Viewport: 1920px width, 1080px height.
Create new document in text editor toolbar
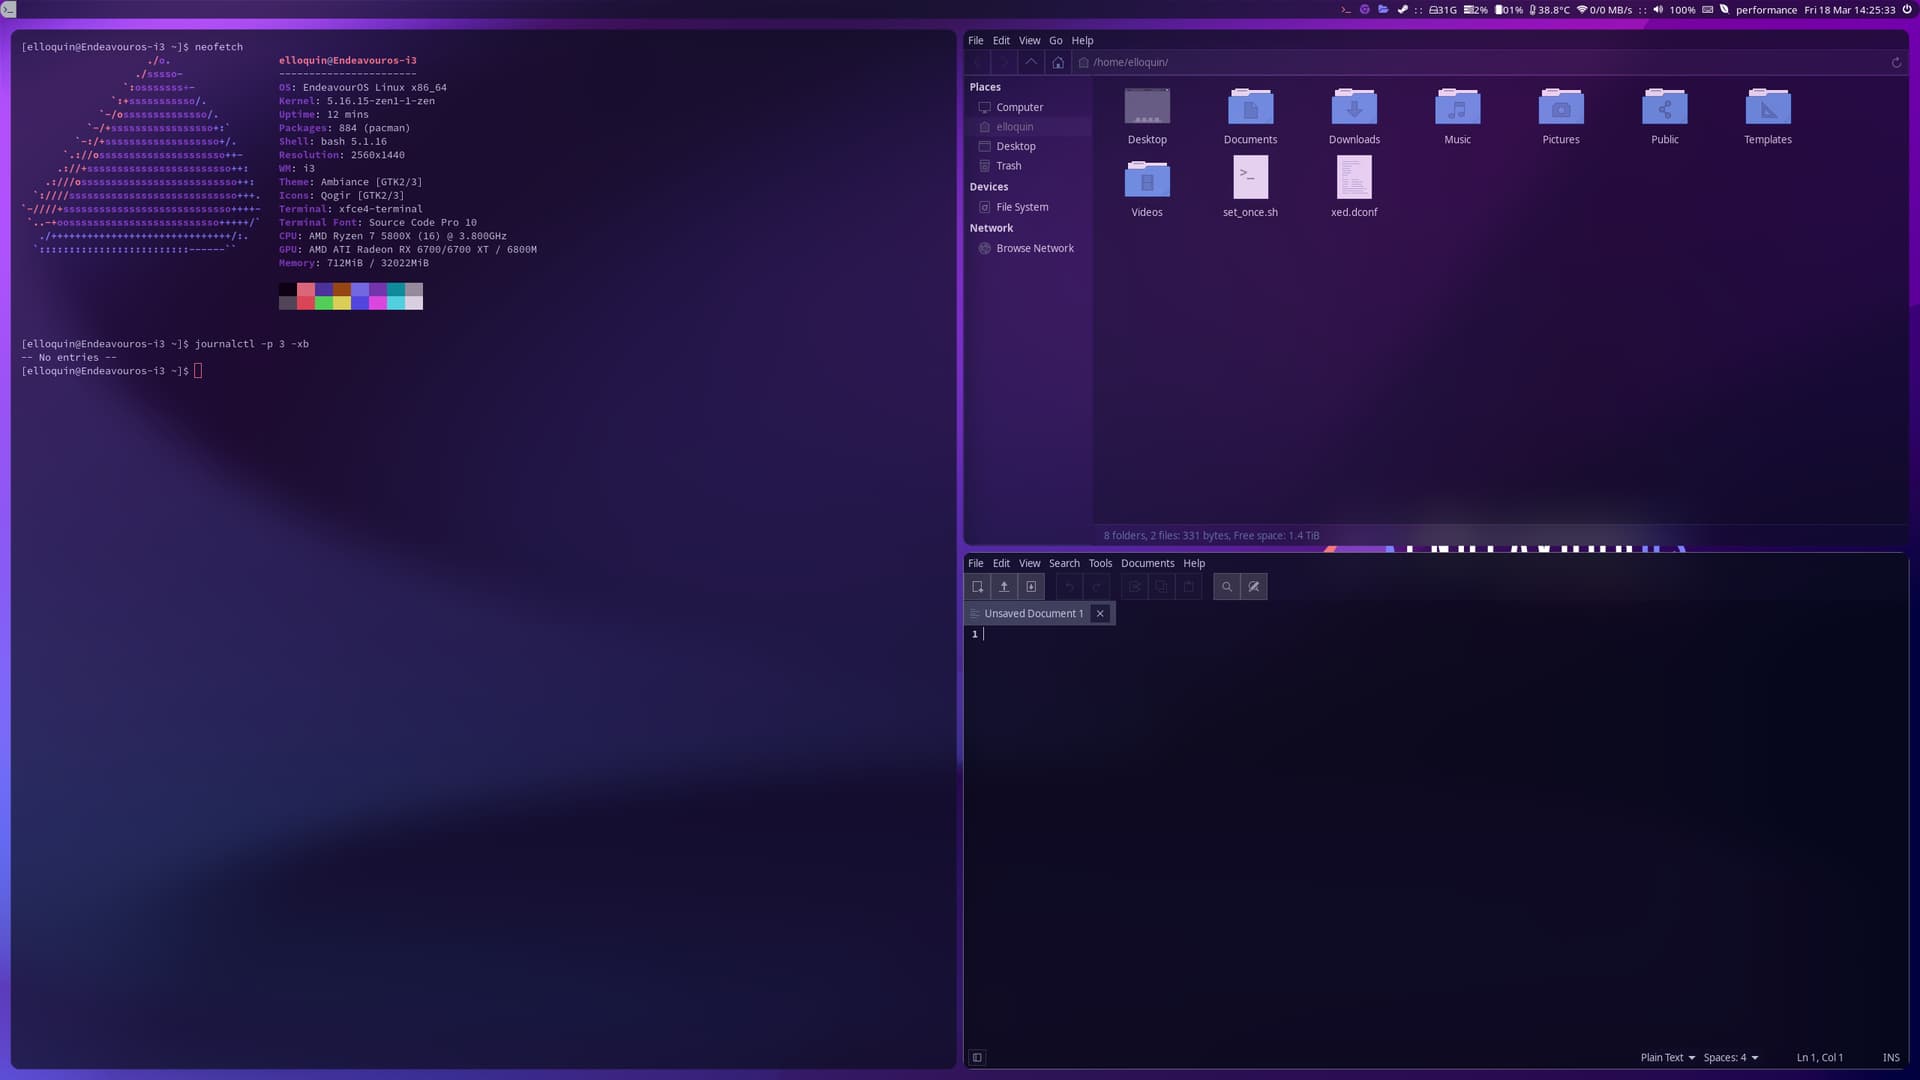(x=978, y=587)
